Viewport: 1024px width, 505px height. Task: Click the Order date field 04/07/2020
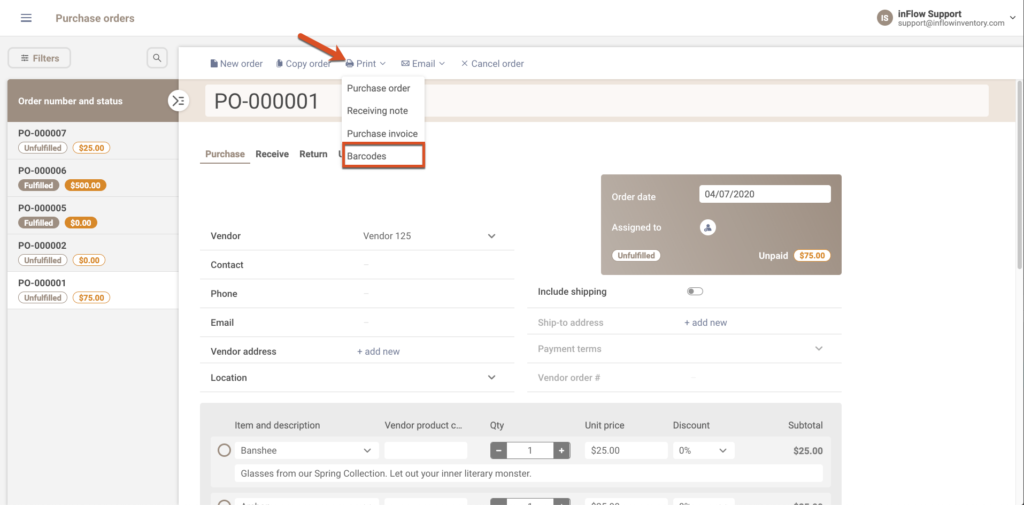765,194
